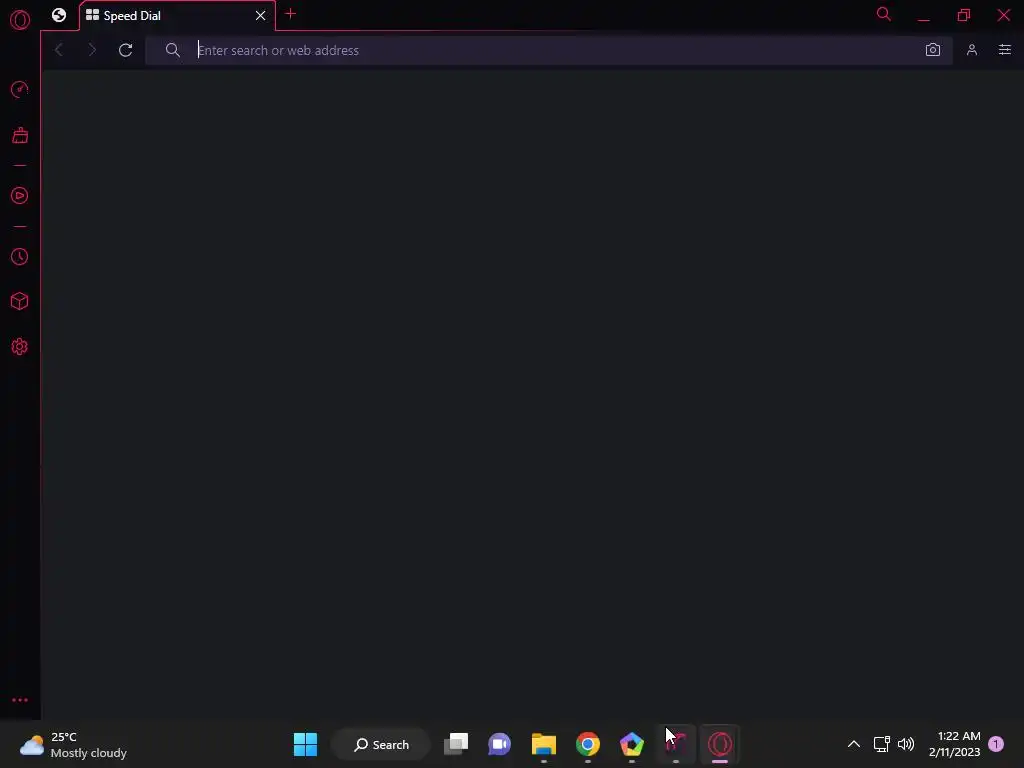Open the Player sidebar icon
Viewport: 1024px width, 768px height.
(20, 195)
